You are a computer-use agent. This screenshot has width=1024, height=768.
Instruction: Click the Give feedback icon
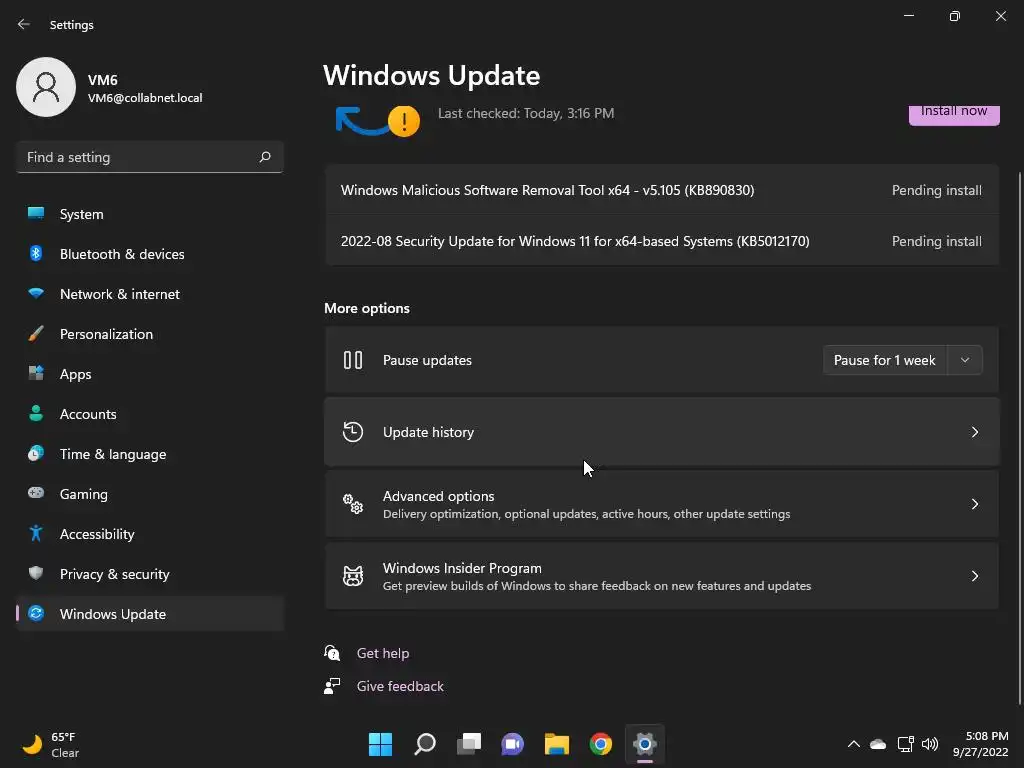pos(332,686)
